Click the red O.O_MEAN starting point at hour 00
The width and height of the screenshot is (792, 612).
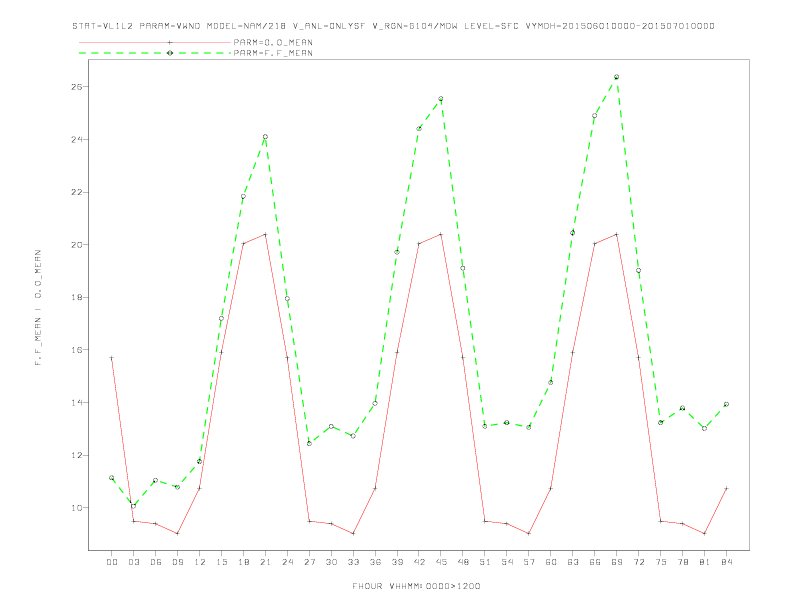click(x=112, y=358)
